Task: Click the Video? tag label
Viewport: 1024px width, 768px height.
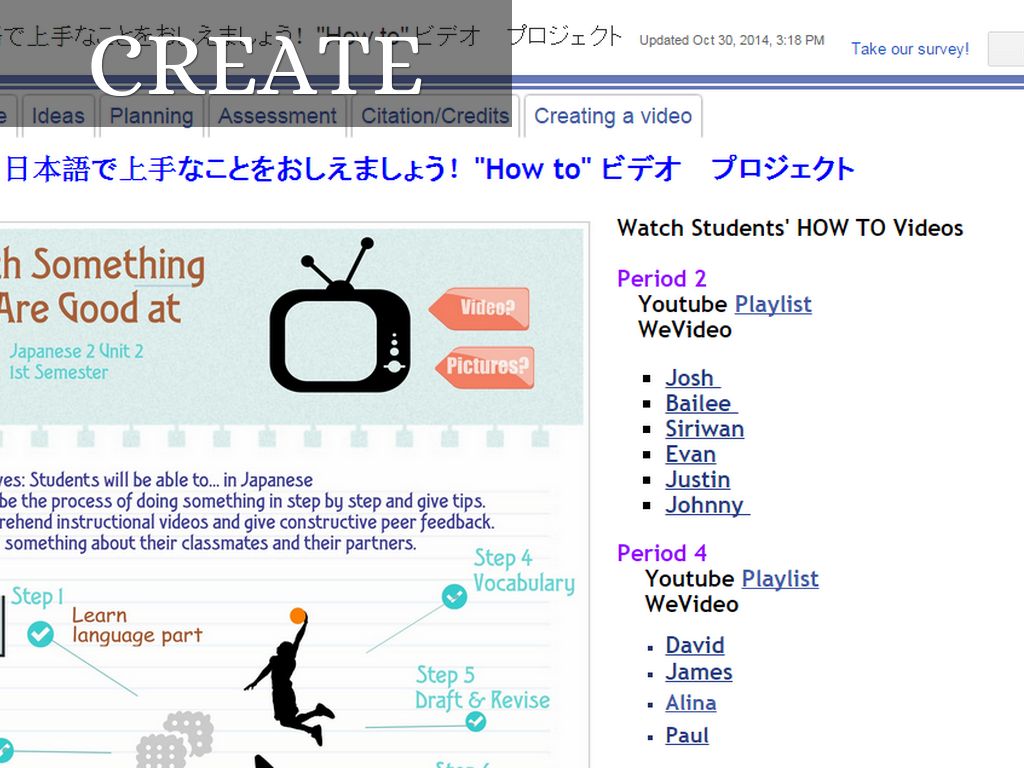Action: [x=481, y=308]
